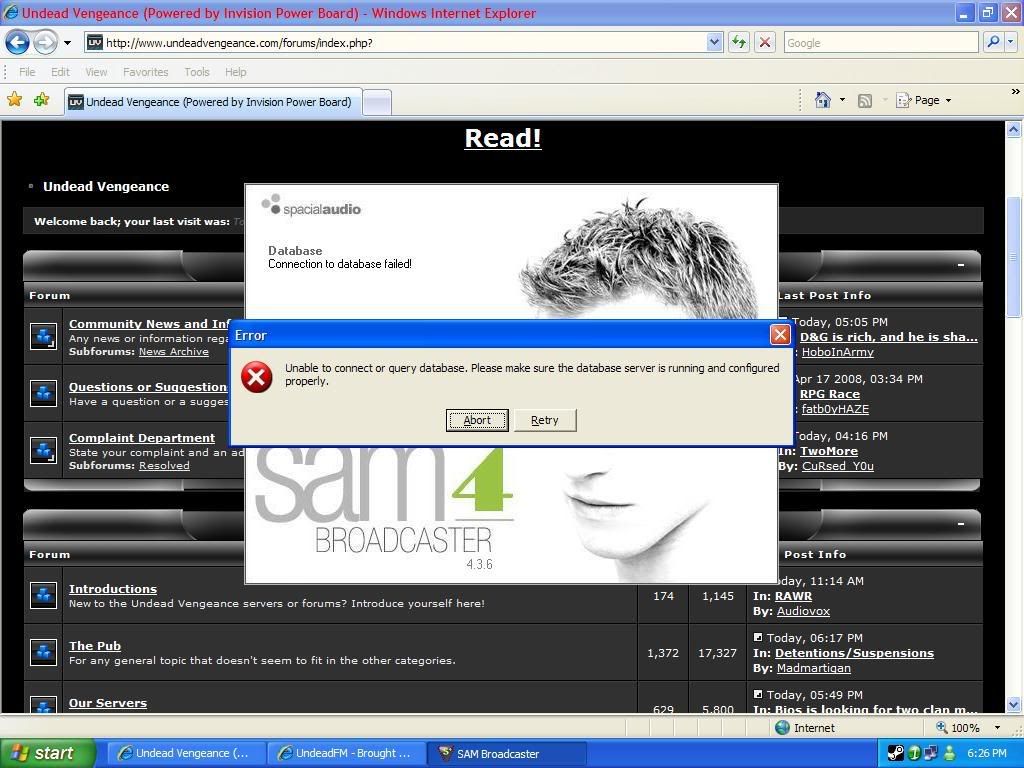Image resolution: width=1024 pixels, height=768 pixels.
Task: Open Audiovox user profile link
Action: click(803, 612)
